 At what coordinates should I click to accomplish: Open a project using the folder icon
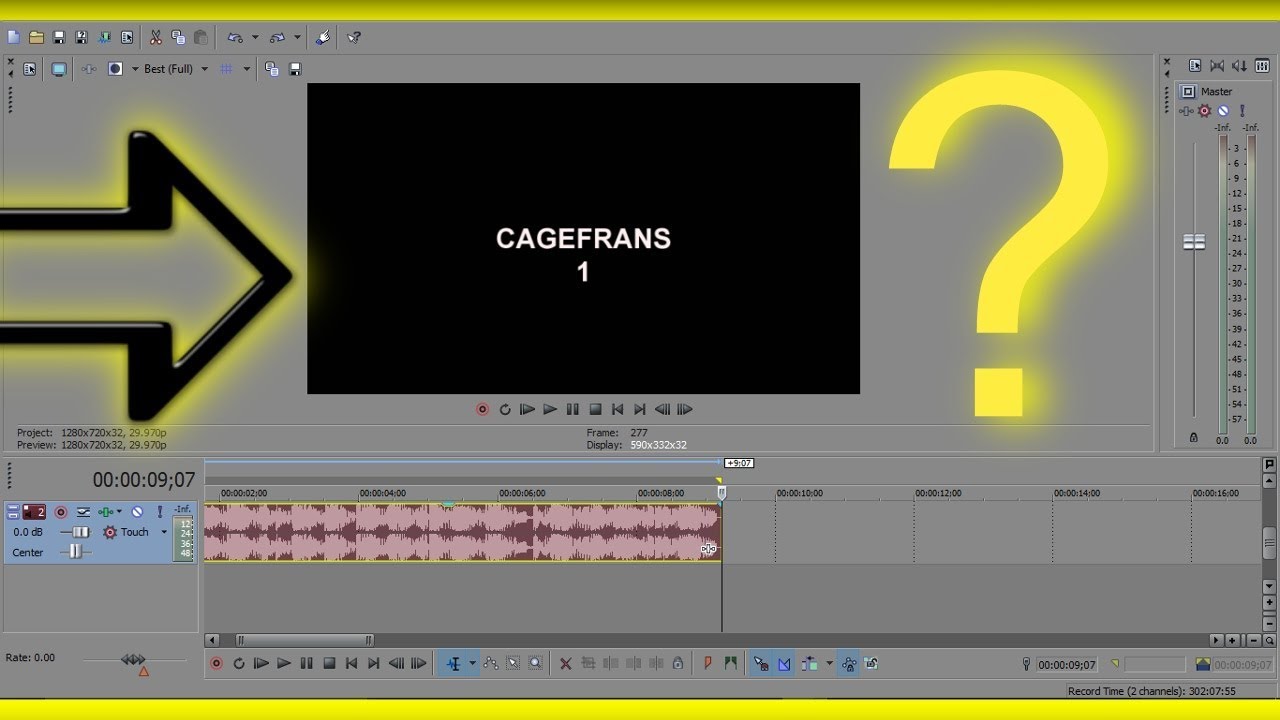click(x=36, y=37)
